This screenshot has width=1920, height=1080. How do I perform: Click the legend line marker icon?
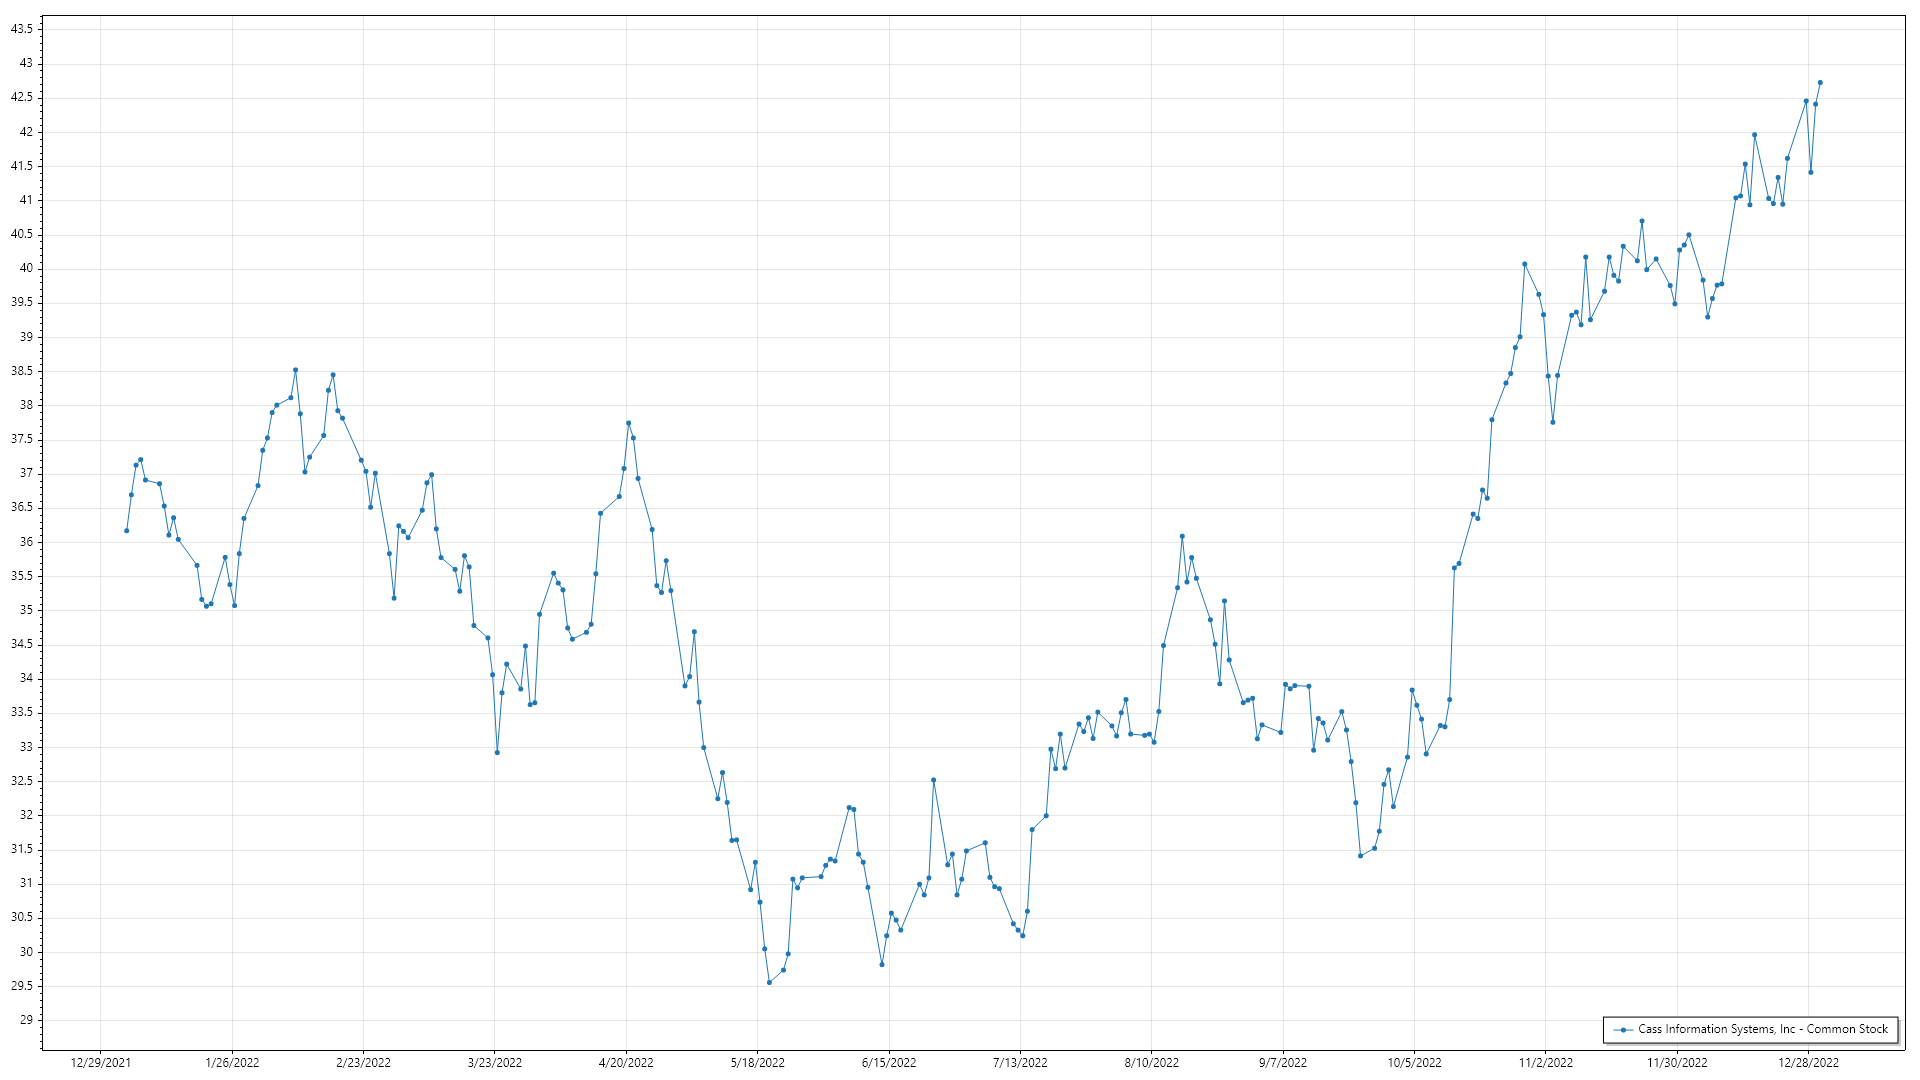click(1623, 1029)
